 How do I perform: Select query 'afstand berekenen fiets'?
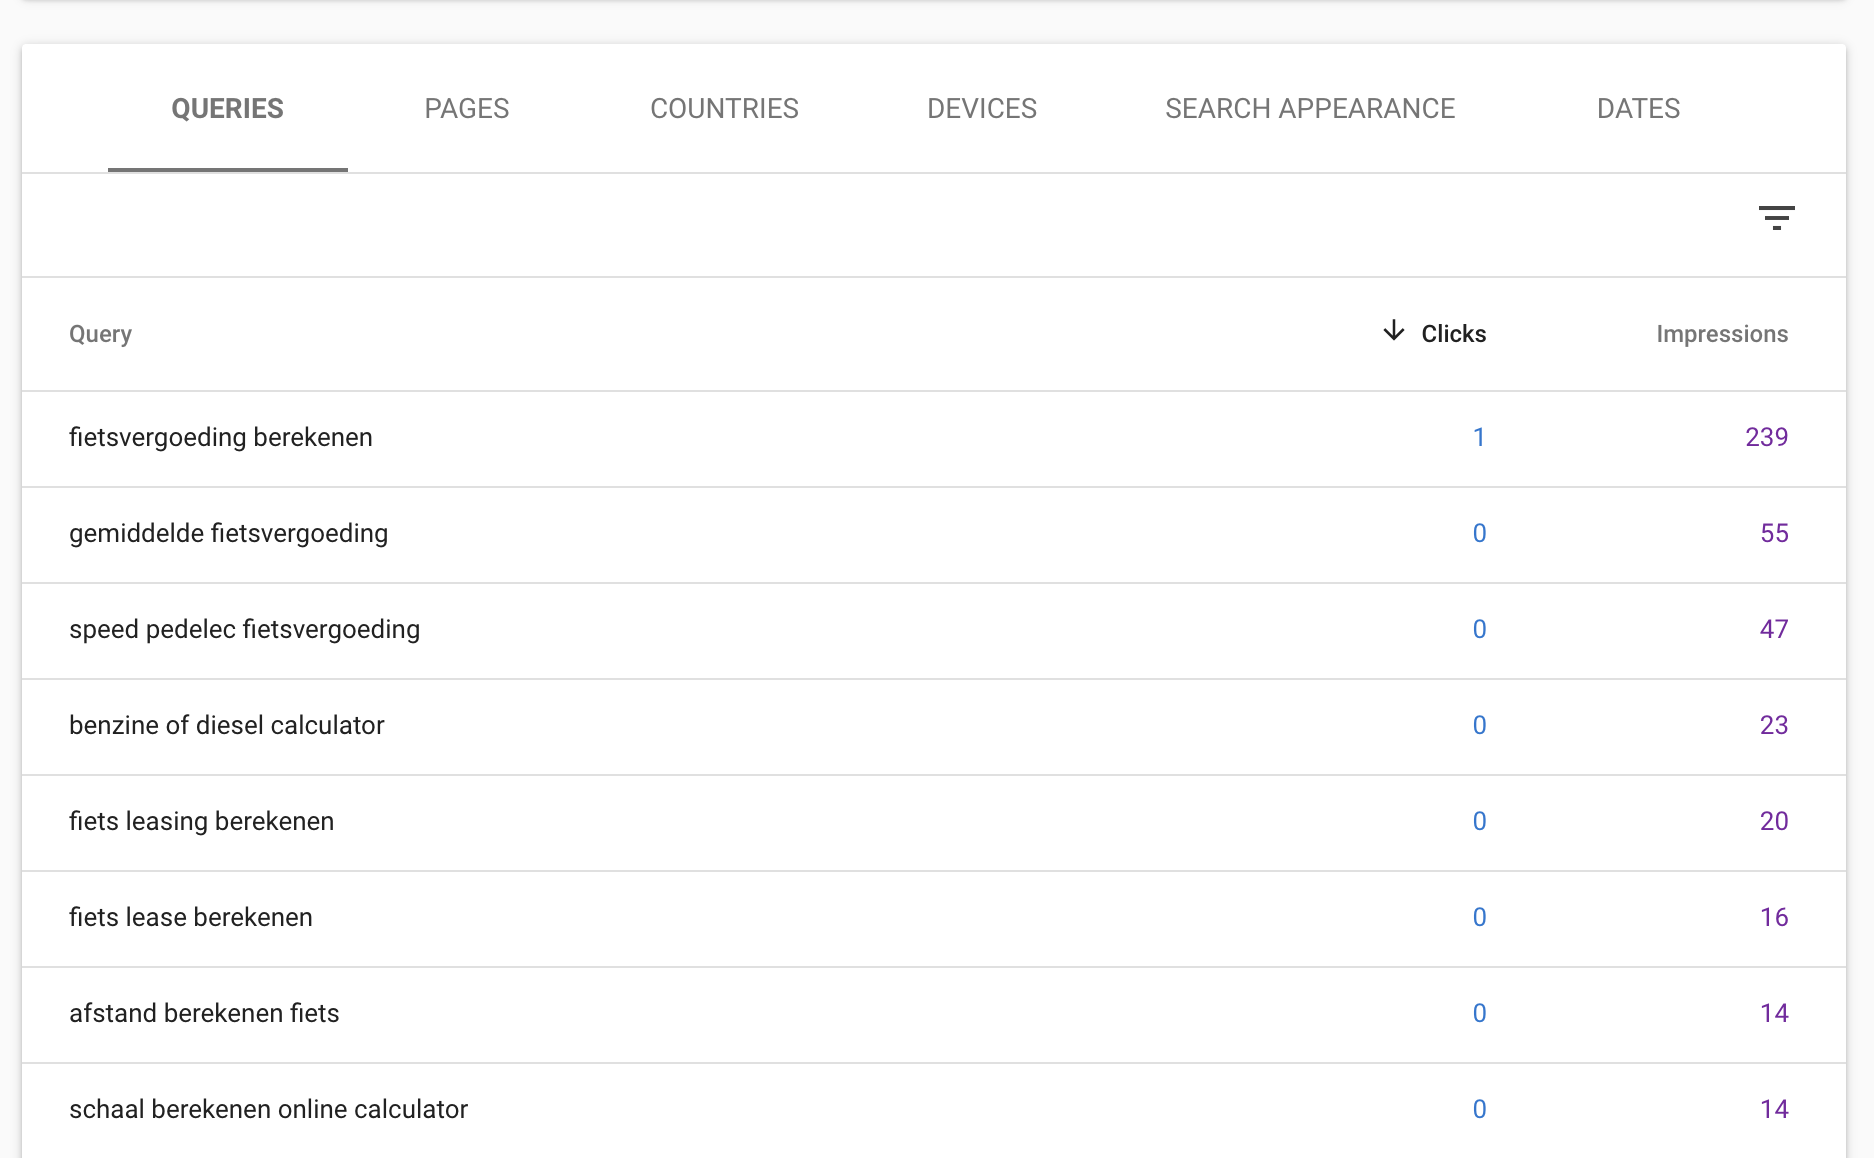pyautogui.click(x=204, y=1014)
